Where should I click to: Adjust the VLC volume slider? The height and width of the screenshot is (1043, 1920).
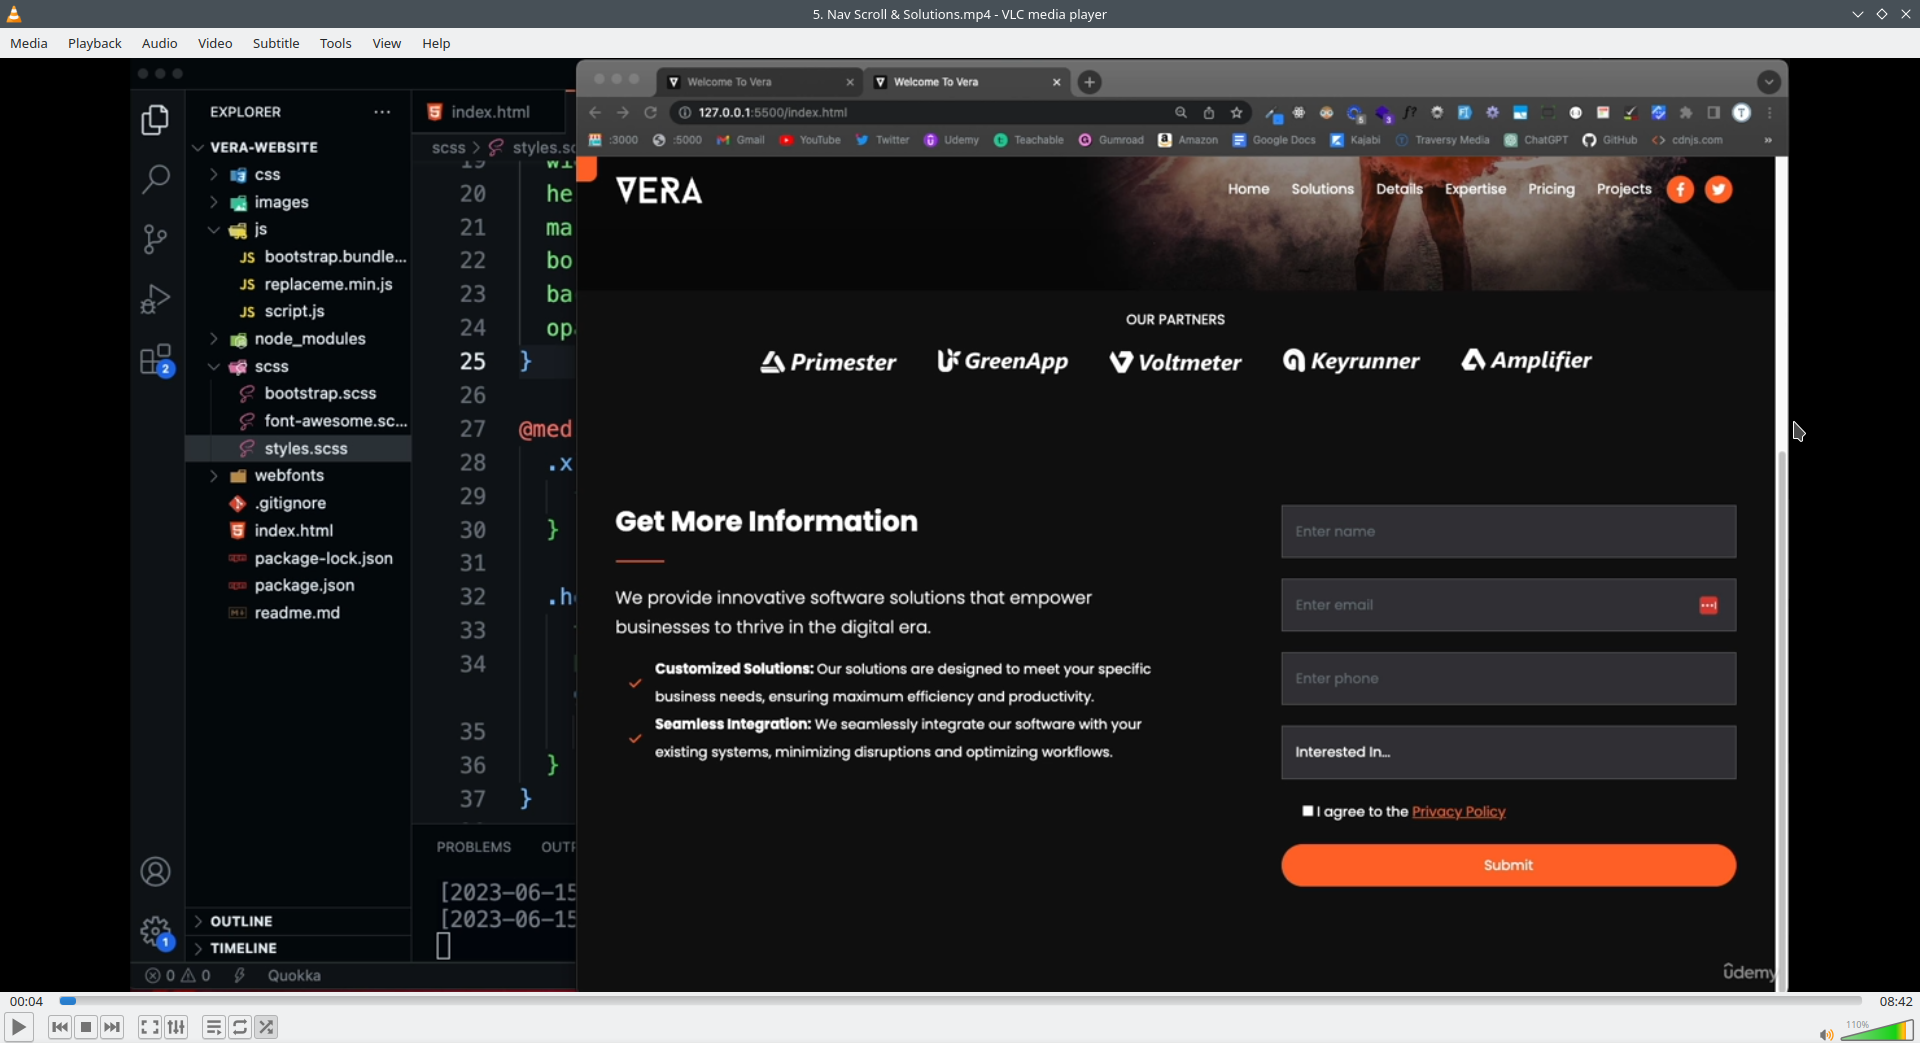coord(1877,1030)
